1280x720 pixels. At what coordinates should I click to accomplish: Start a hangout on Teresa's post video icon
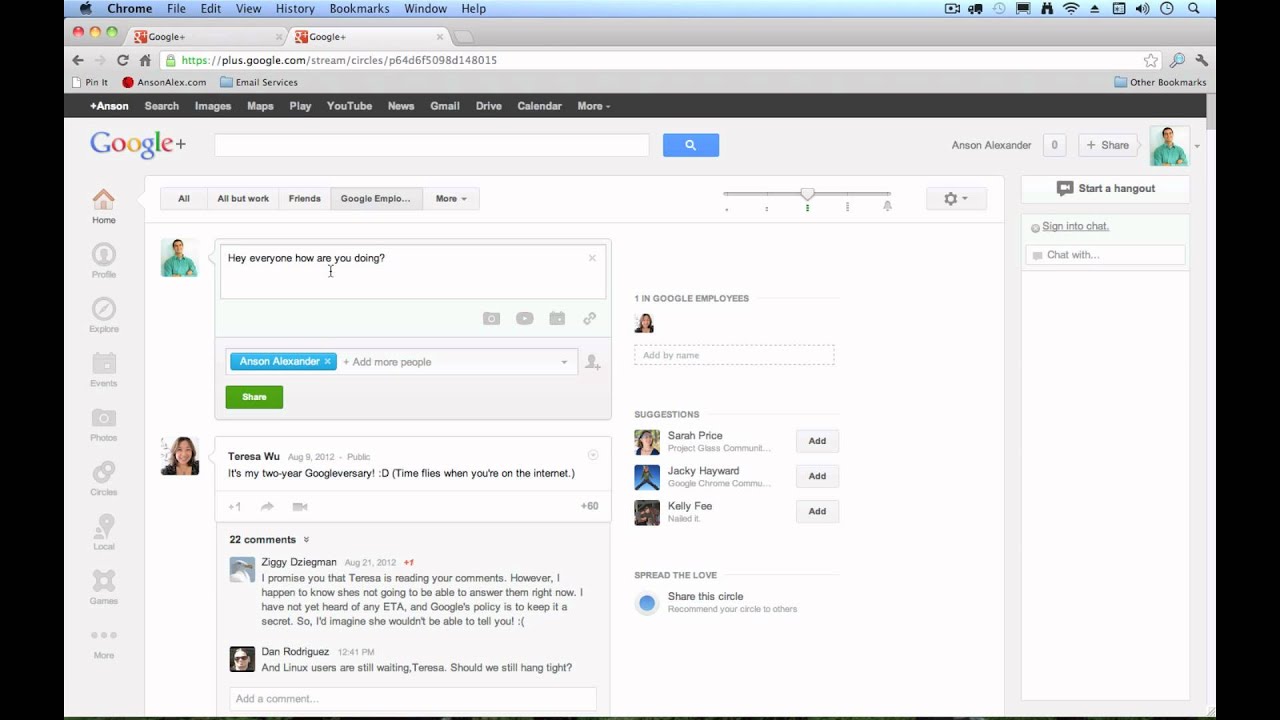[299, 506]
